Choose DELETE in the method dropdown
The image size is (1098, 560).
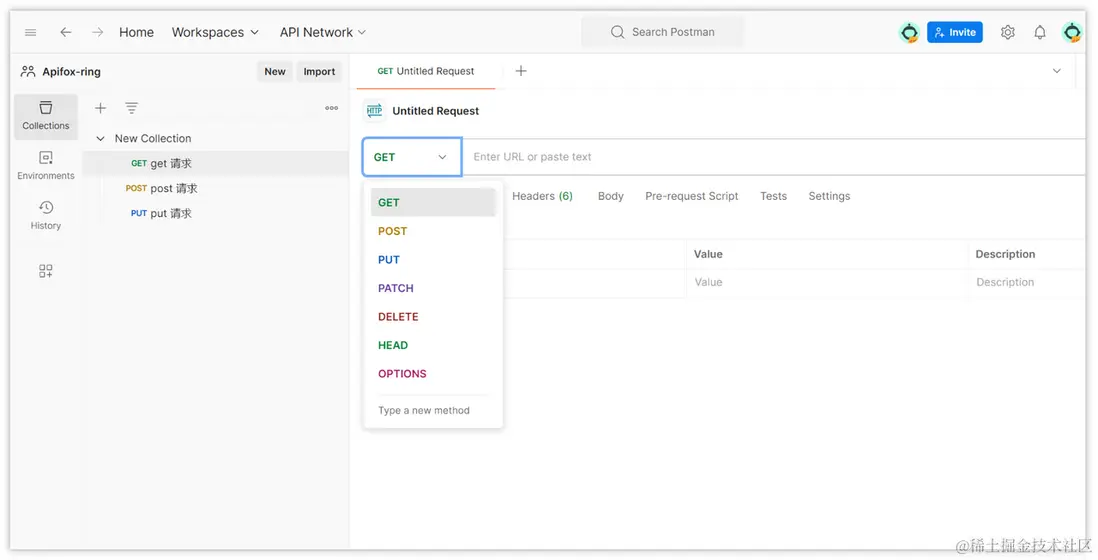coord(398,317)
